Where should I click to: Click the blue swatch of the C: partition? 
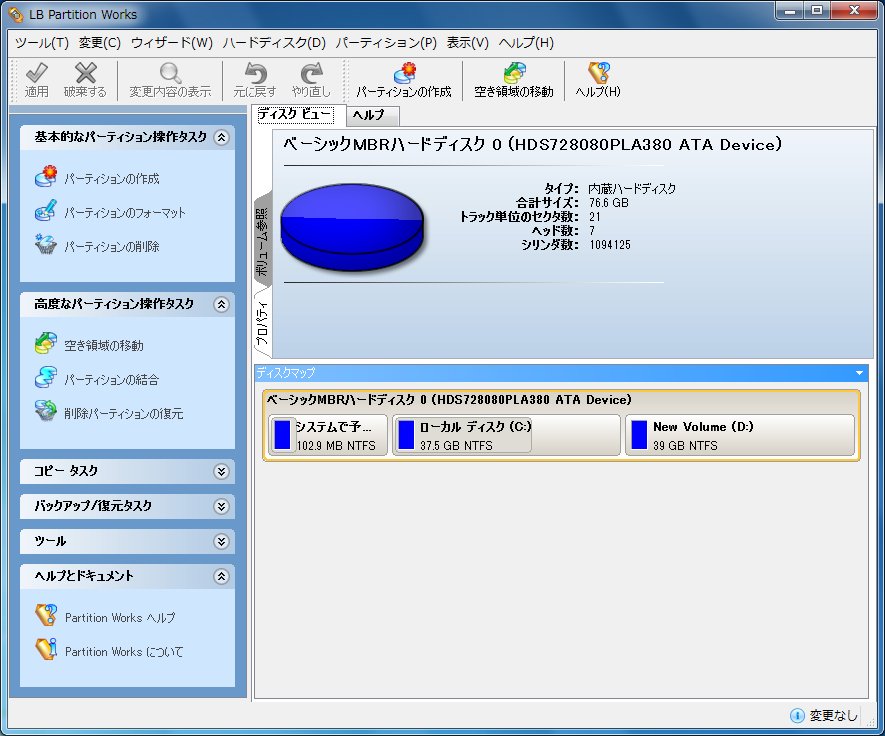406,435
